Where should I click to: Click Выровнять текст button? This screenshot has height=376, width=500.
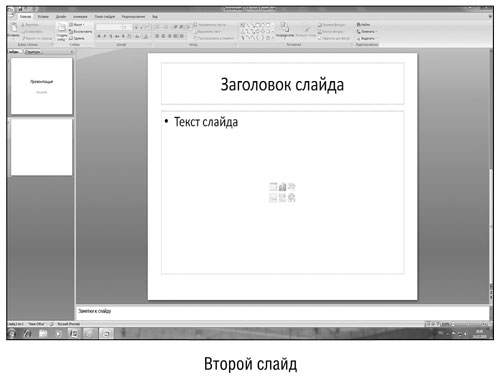[208, 32]
